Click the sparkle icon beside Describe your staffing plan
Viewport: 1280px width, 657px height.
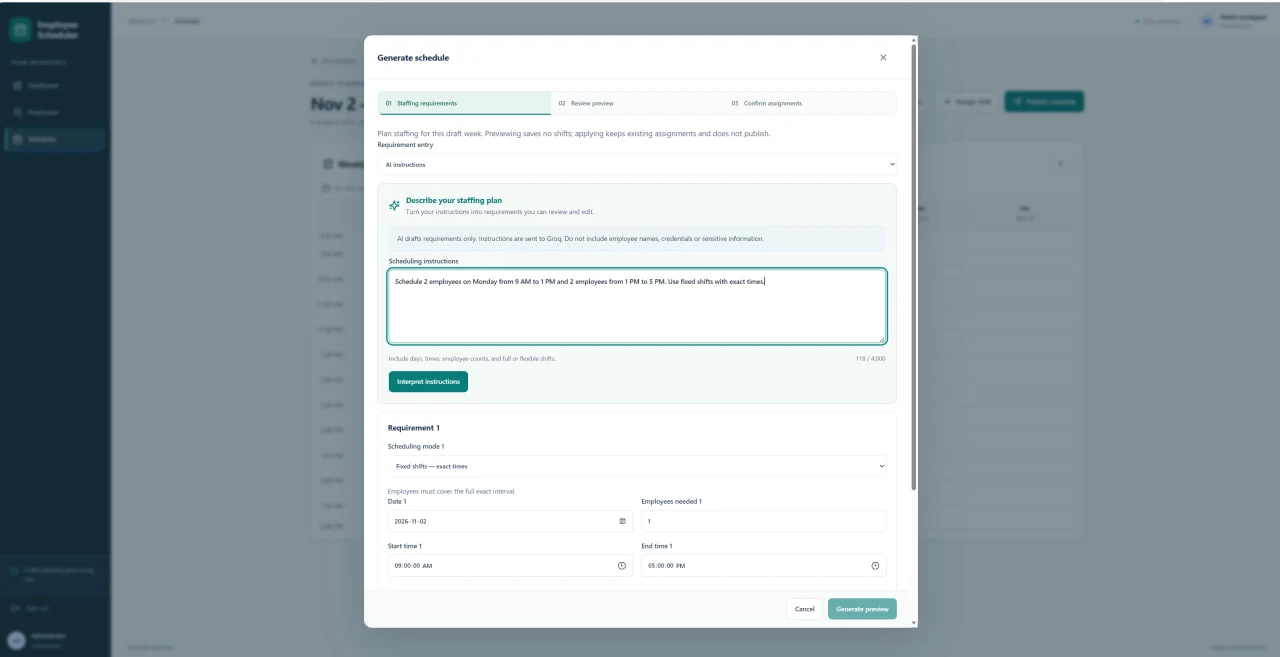(x=394, y=205)
